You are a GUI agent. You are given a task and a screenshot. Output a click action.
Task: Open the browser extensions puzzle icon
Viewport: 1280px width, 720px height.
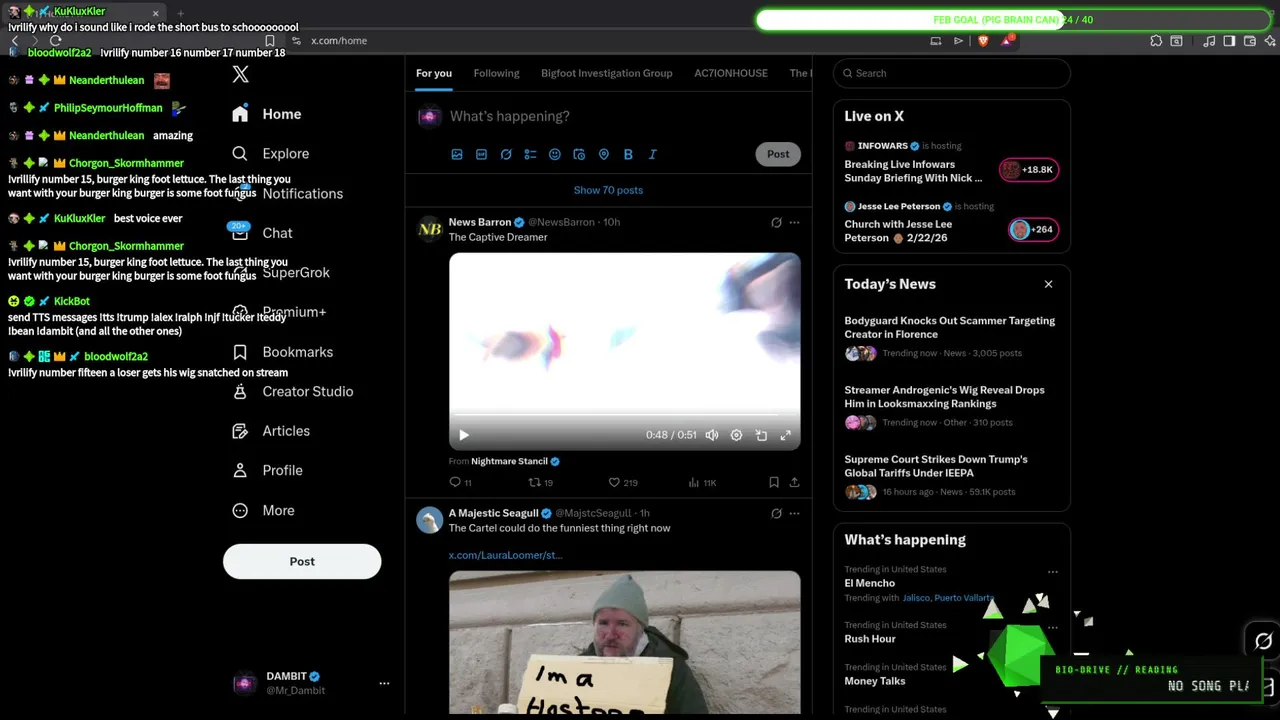coord(1156,41)
